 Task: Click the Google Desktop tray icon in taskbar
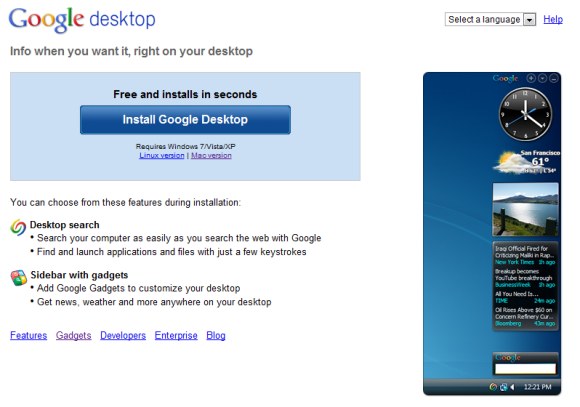tap(493, 387)
